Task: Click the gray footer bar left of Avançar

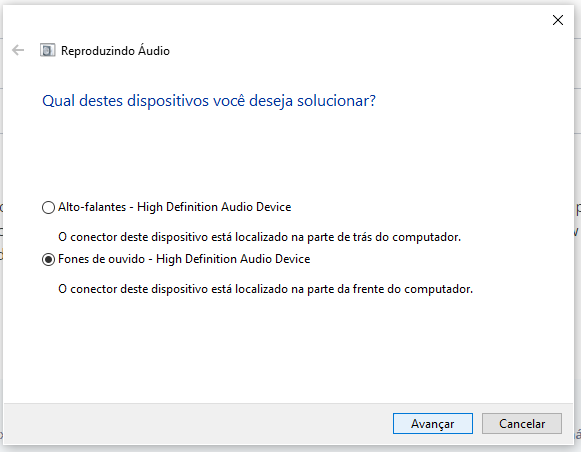Action: [198, 423]
